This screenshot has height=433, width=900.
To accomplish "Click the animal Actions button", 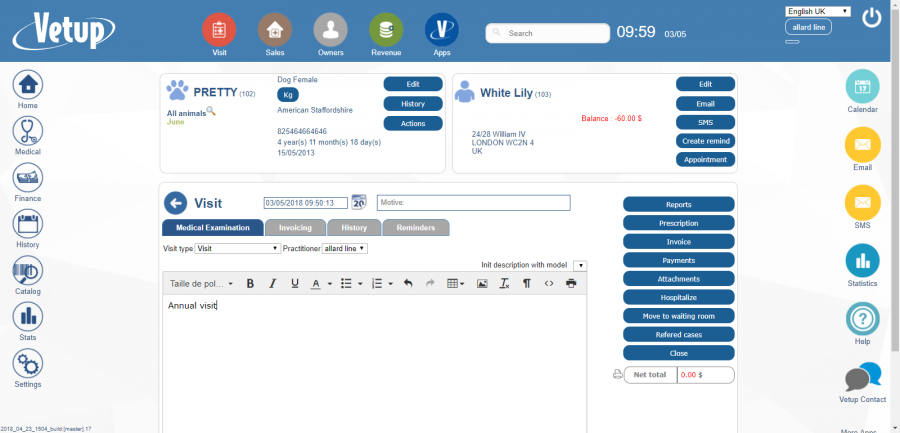I will (x=413, y=123).
